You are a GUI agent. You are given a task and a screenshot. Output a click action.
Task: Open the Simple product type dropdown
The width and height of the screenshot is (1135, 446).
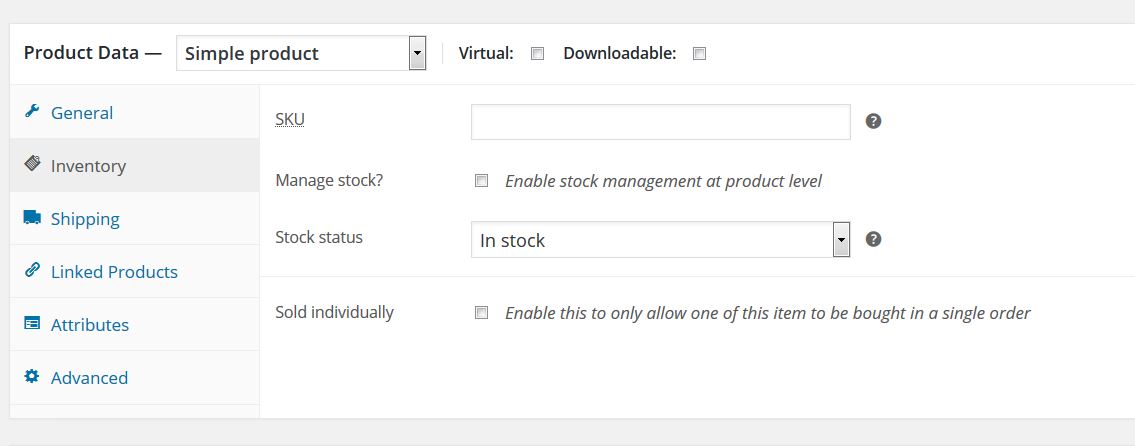(300, 53)
